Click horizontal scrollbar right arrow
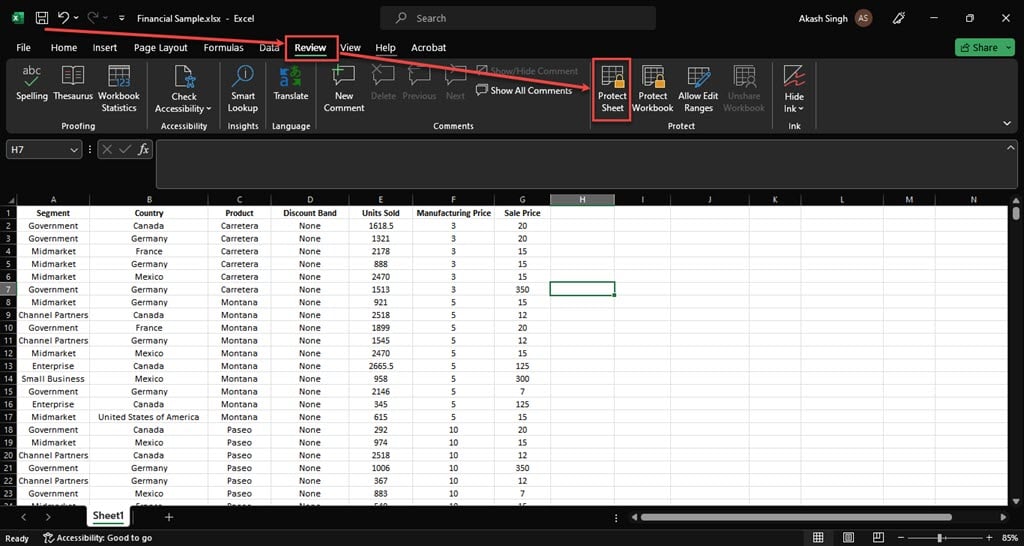 pyautogui.click(x=1004, y=517)
